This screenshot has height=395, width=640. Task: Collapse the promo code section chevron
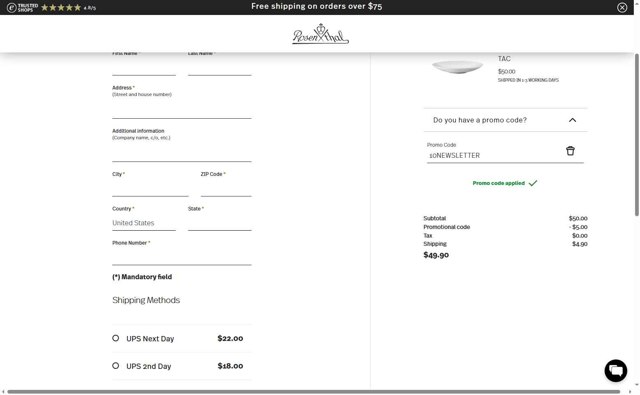coord(572,120)
